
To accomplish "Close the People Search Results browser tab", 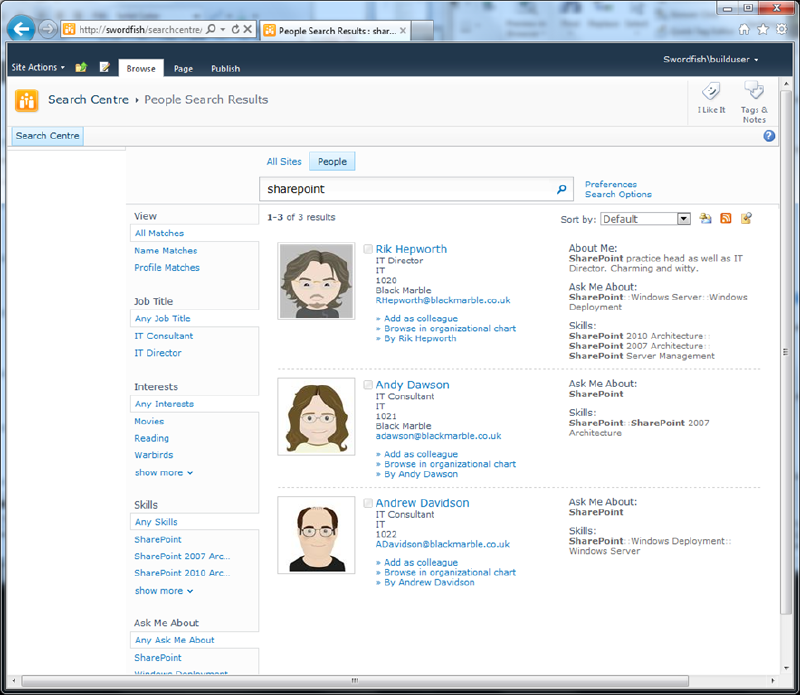I will pyautogui.click(x=403, y=31).
